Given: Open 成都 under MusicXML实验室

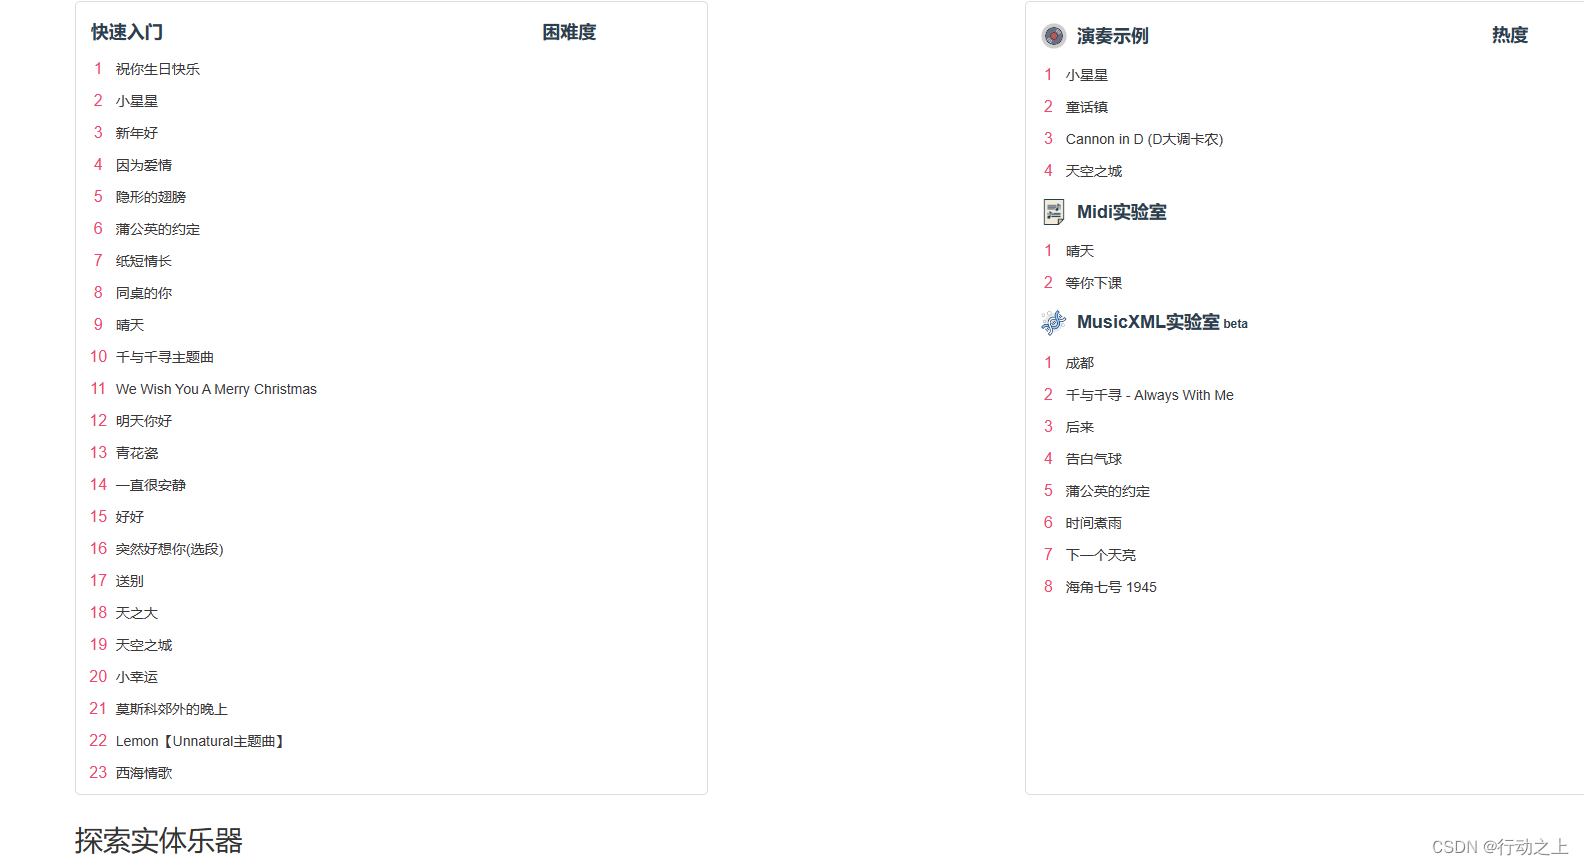Looking at the screenshot, I should 1080,363.
